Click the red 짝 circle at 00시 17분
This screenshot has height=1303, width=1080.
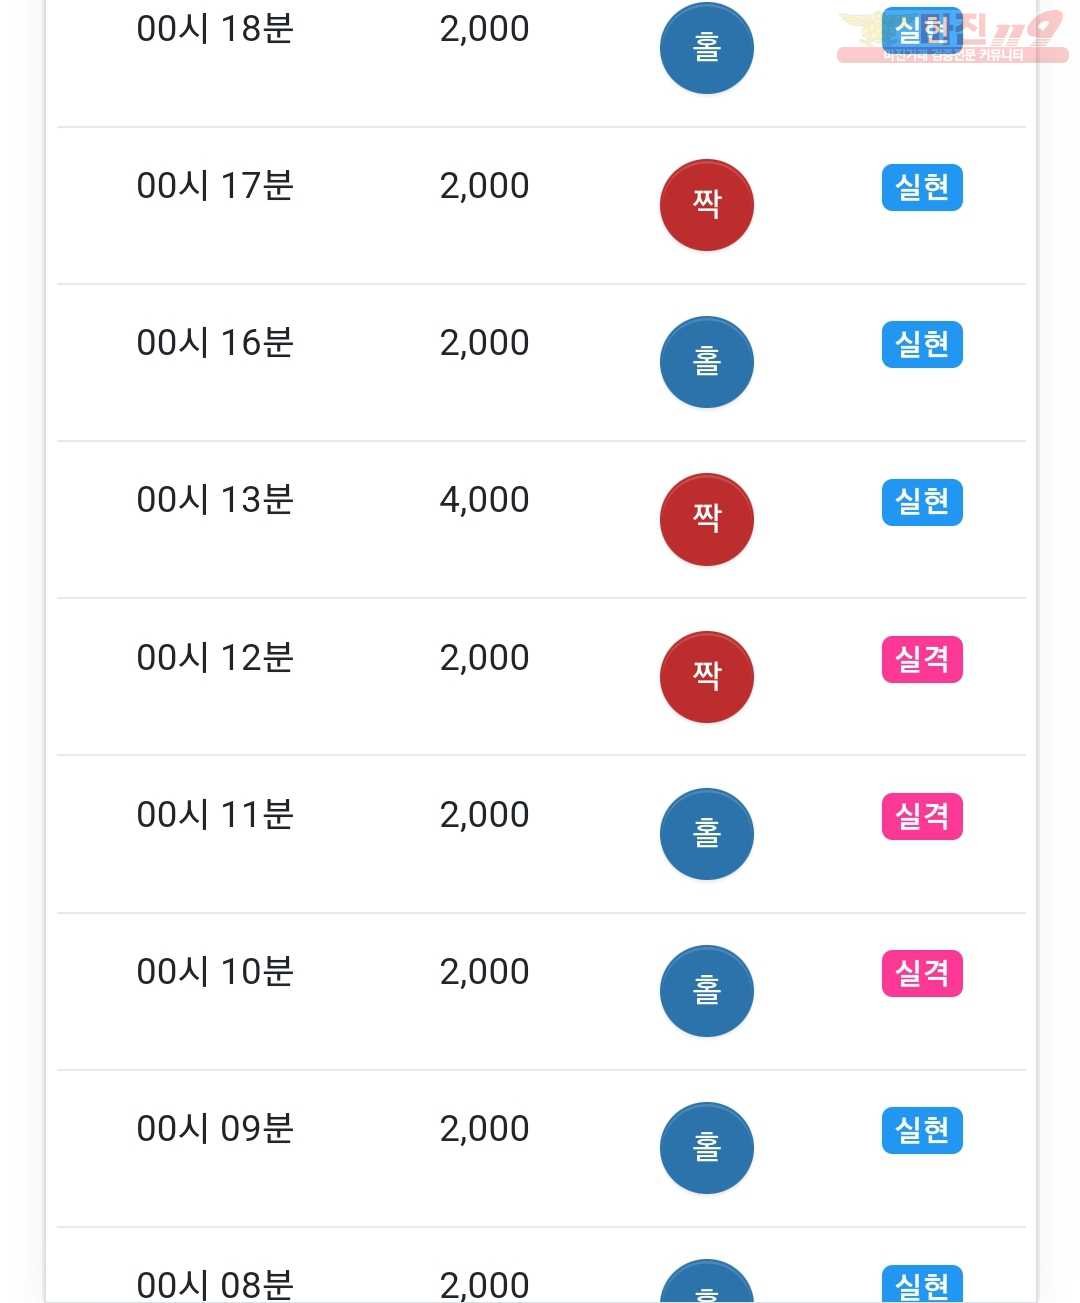point(706,204)
